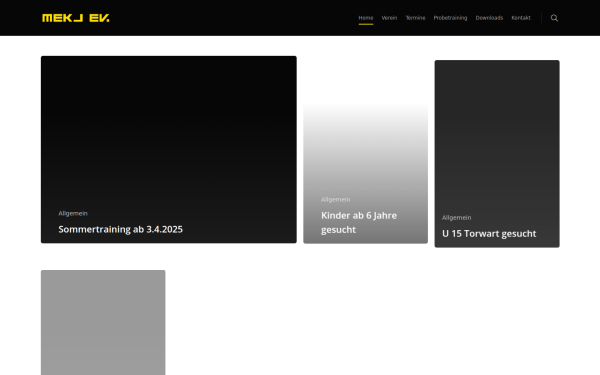The image size is (600, 375).
Task: Open the Verein menu item
Action: [x=389, y=18]
